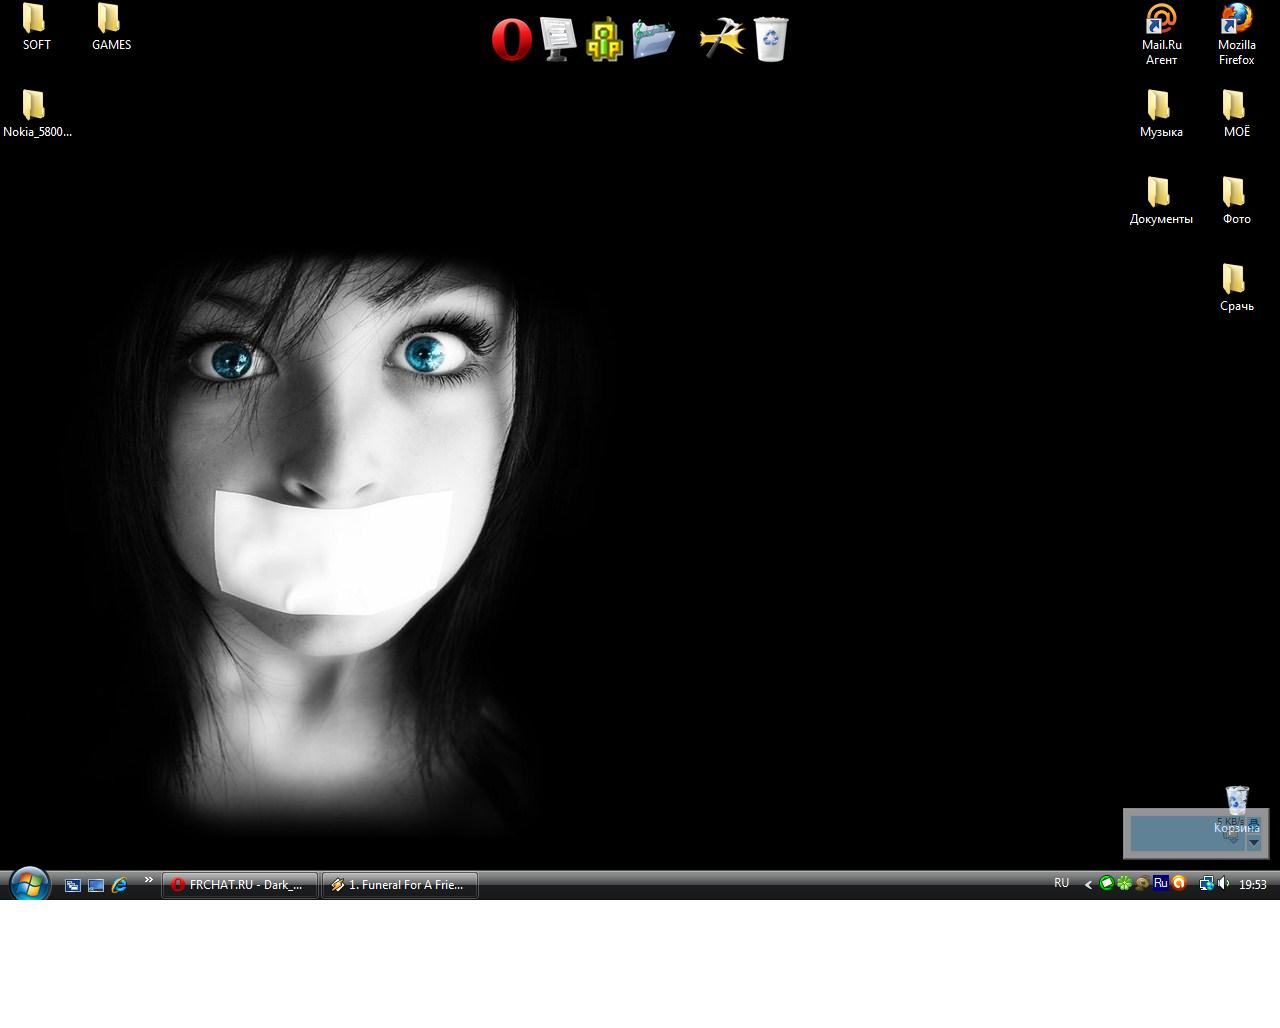The image size is (1280, 1028).
Task: Click Show Desktop in Quick Launch
Action: click(x=96, y=885)
